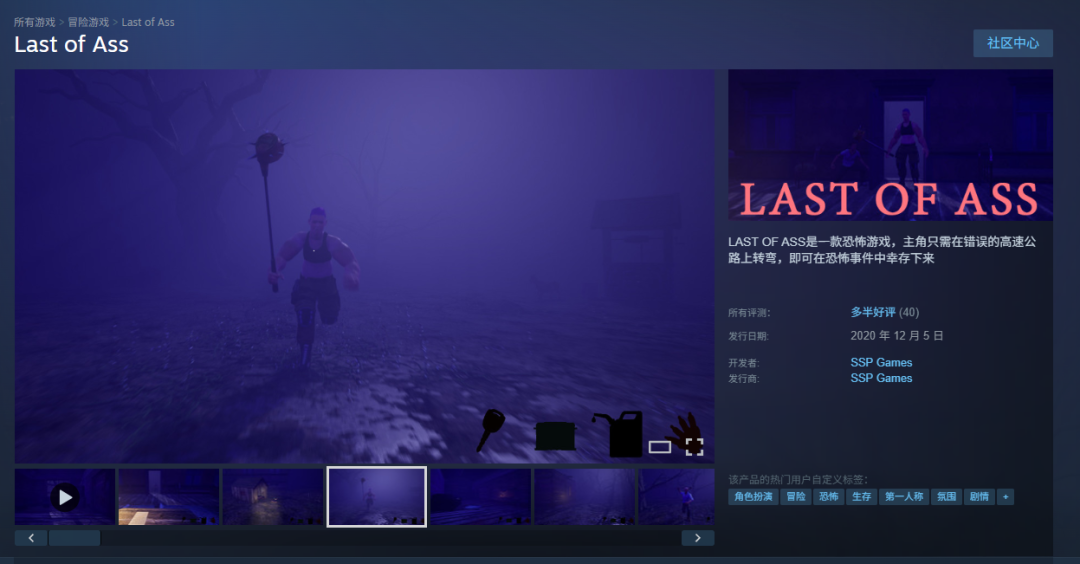Click the left arrow of thumbnail strip
Image resolution: width=1080 pixels, height=564 pixels.
[31, 538]
